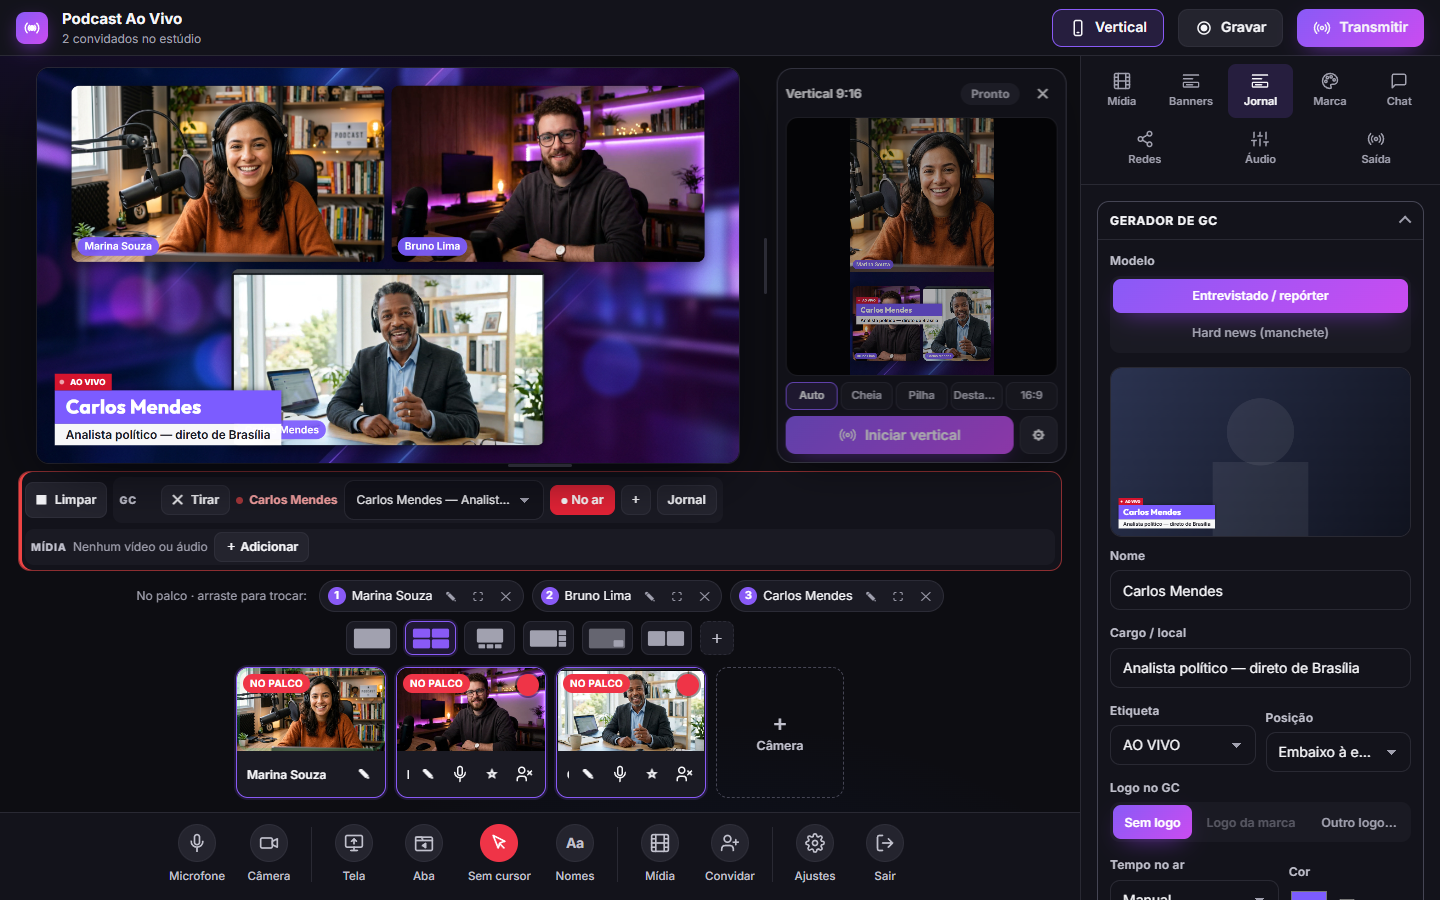Screen dimensions: 1440x900
Task: Choose Hard news (manchete) model
Action: pos(1260,333)
